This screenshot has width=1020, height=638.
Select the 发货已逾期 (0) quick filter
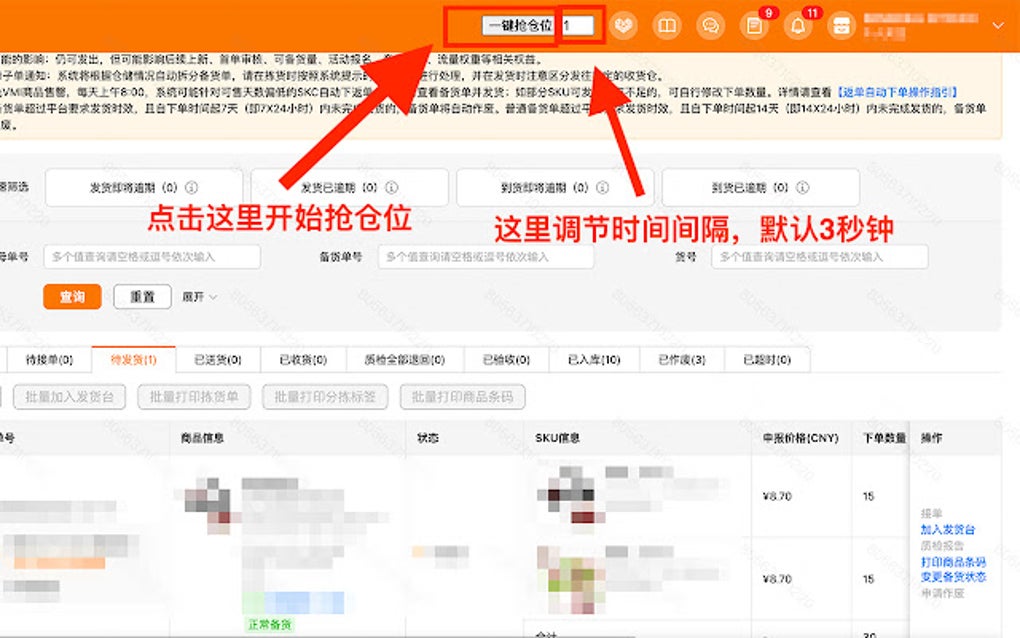(x=349, y=187)
